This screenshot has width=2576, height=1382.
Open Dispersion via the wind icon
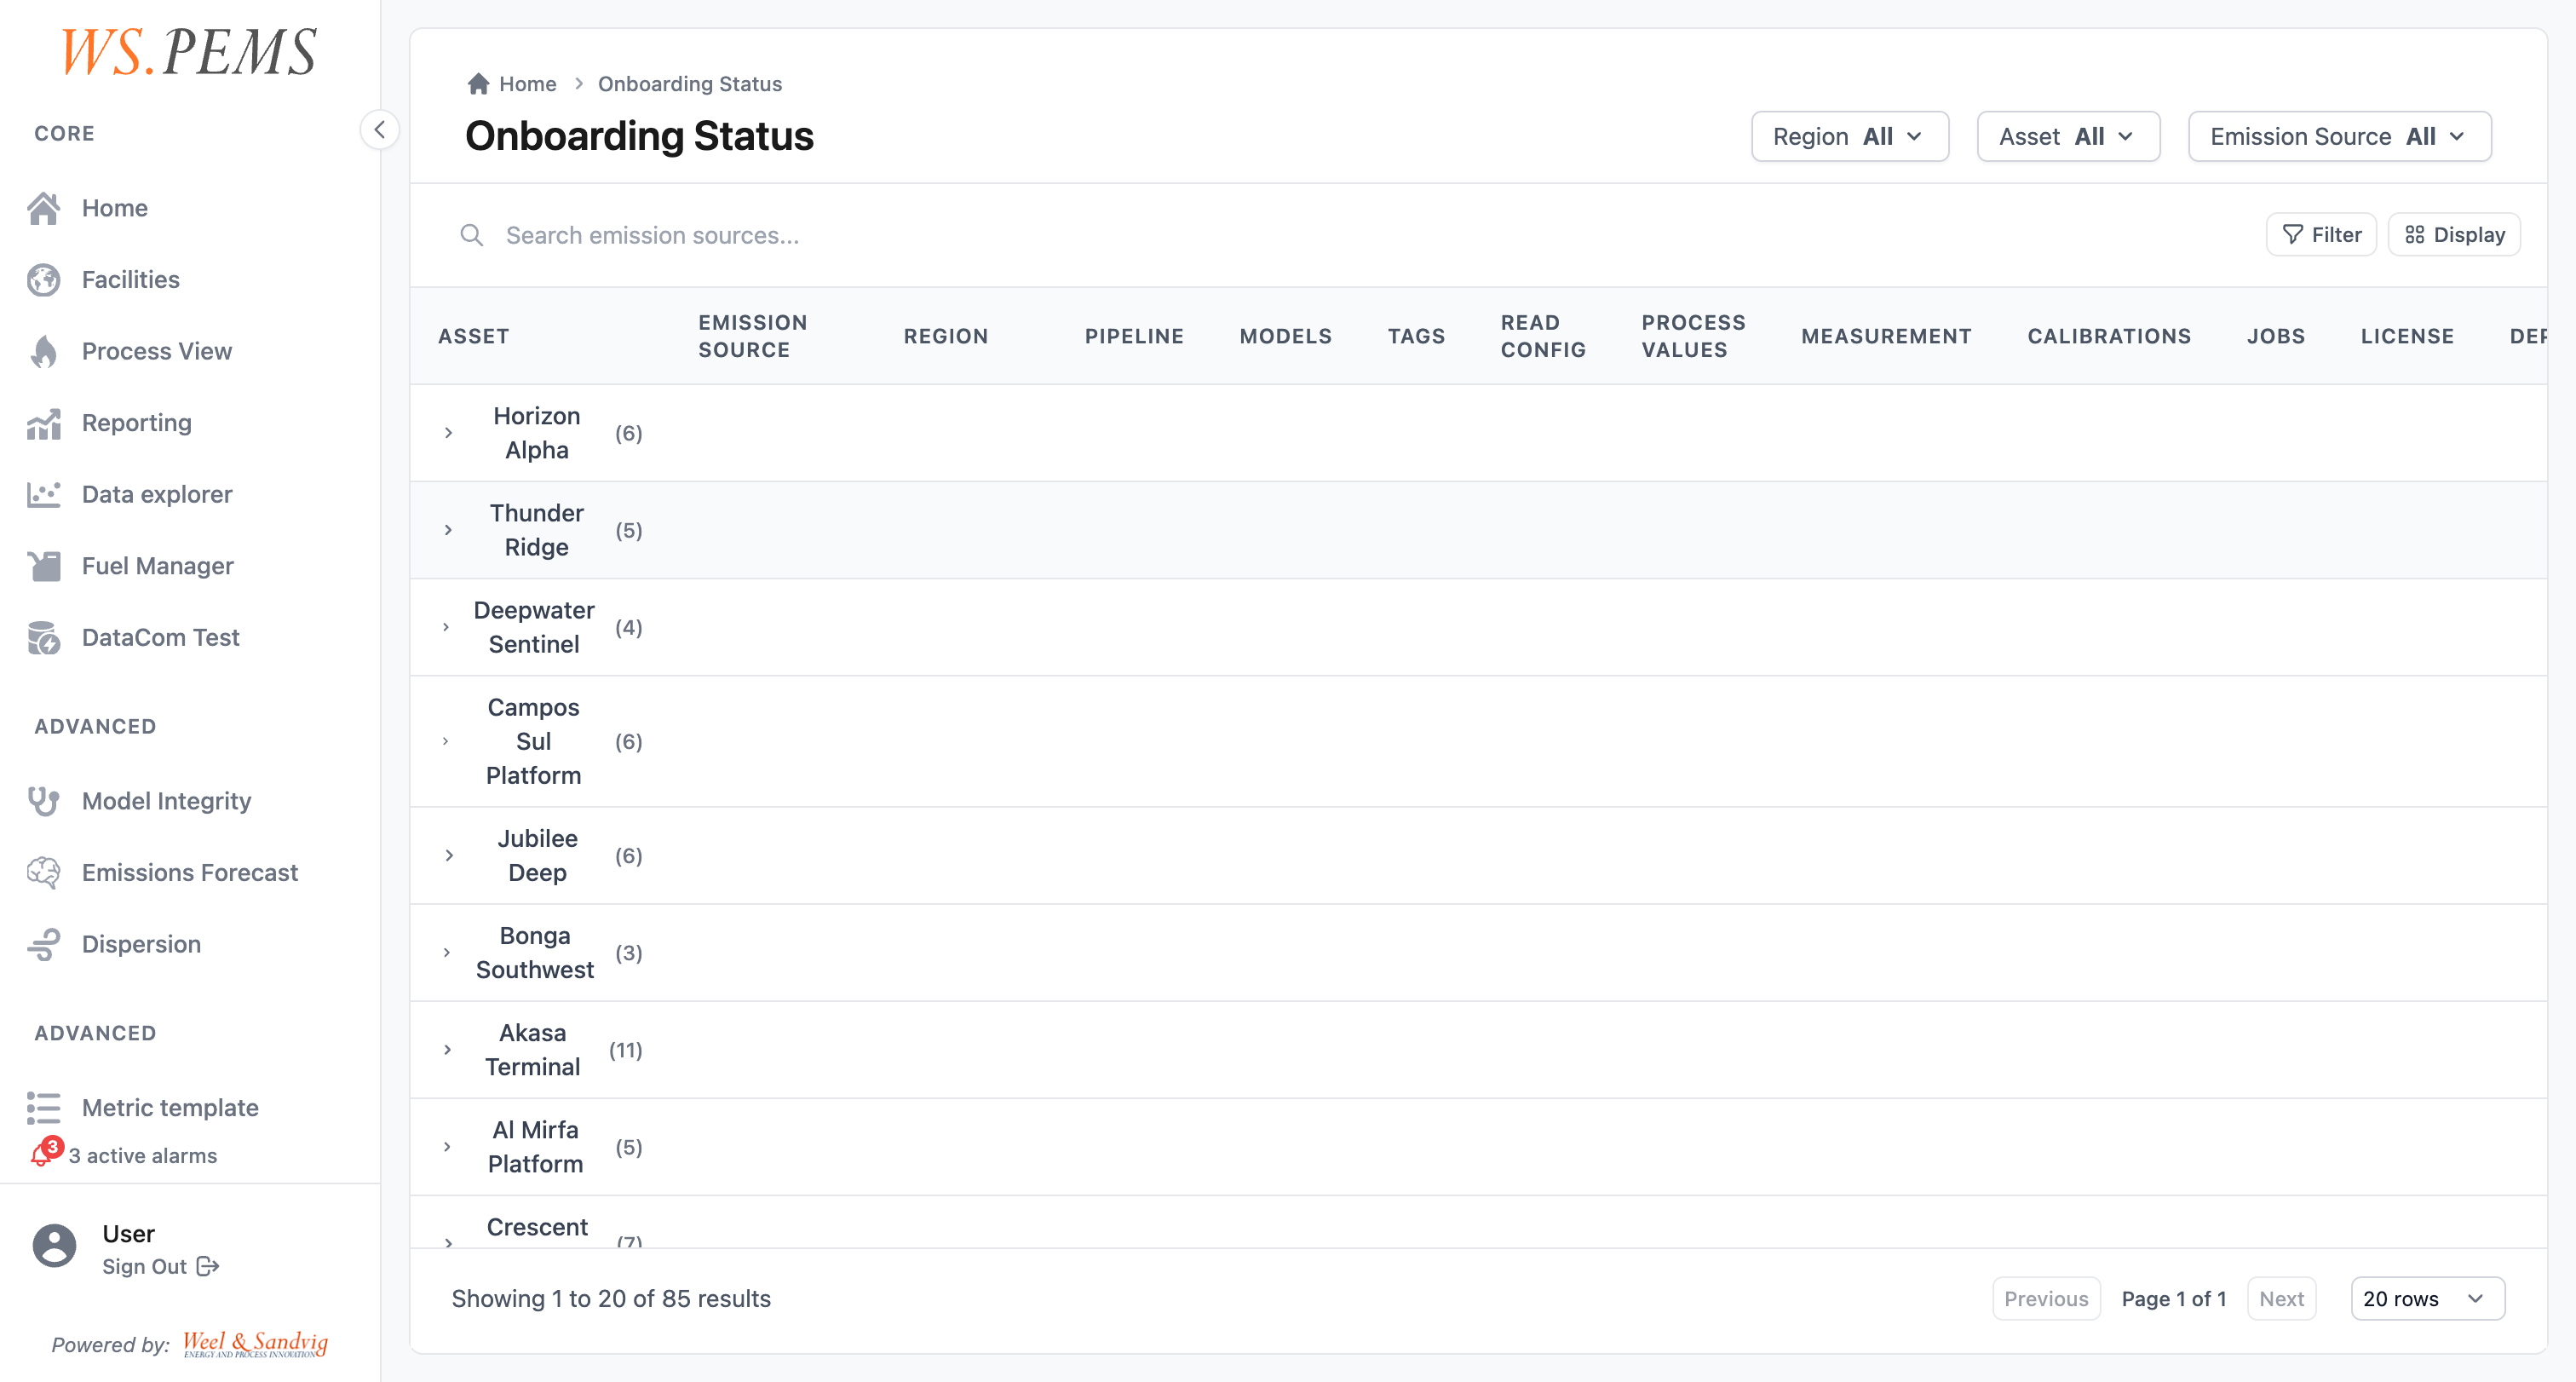pos(44,944)
